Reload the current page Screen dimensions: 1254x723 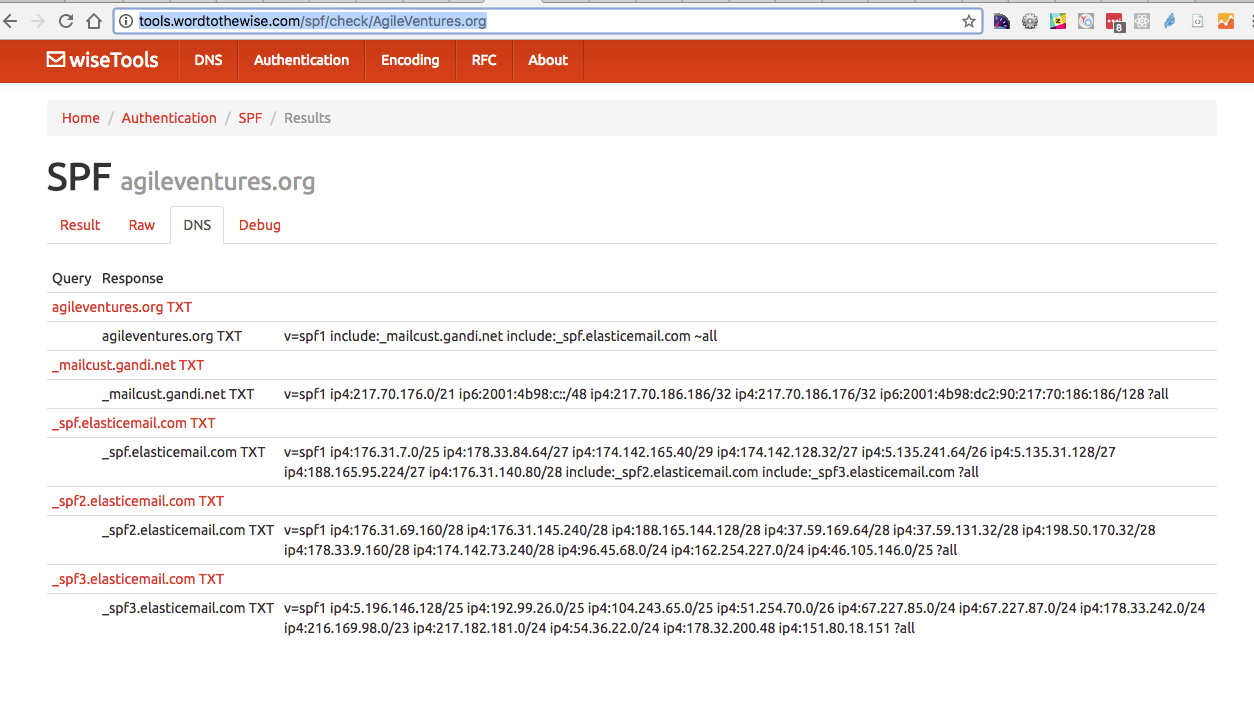pos(66,21)
